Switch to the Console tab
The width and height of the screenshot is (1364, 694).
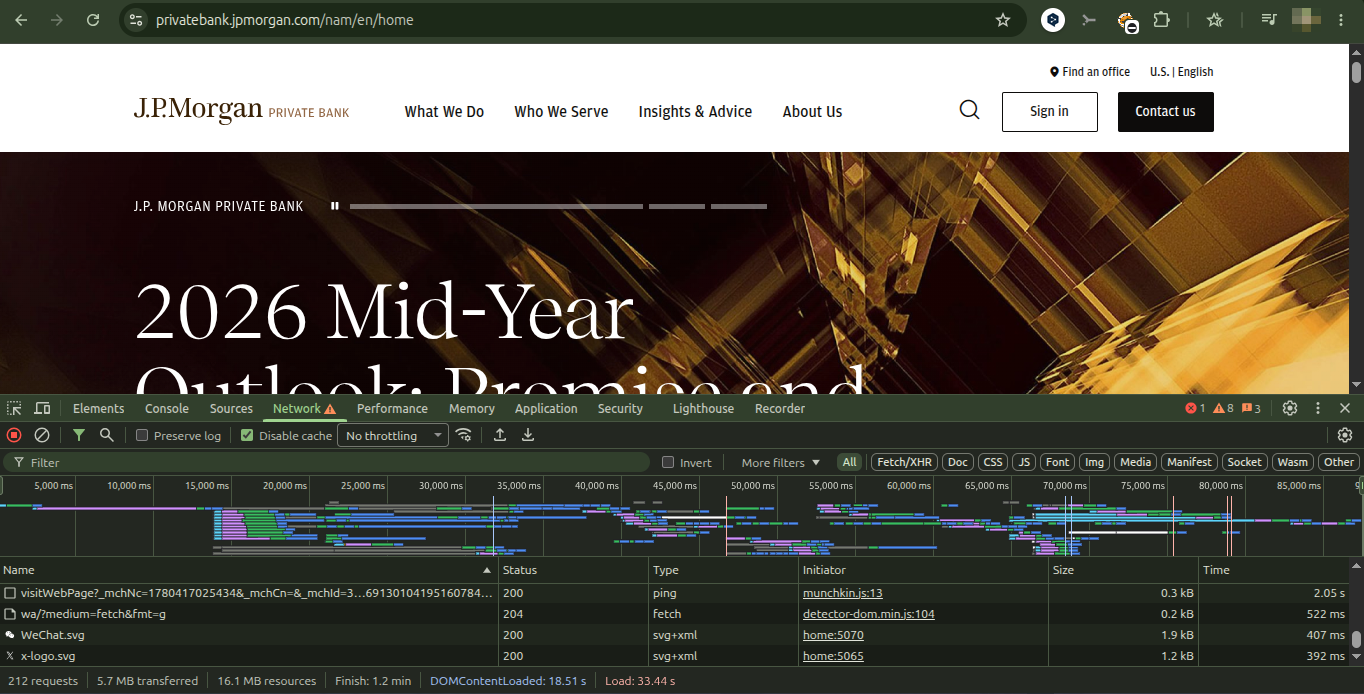(167, 408)
